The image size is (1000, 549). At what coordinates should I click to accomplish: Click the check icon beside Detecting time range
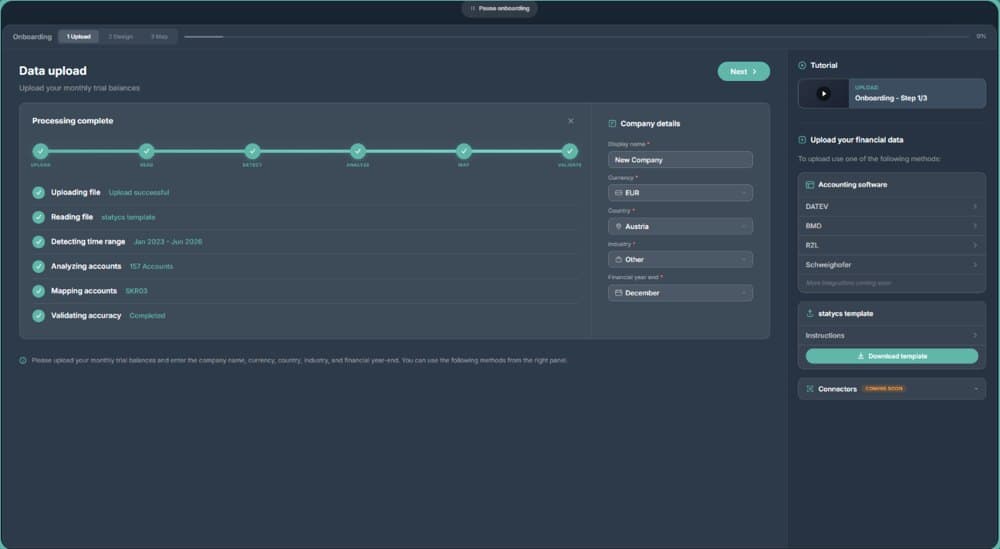pos(38,242)
